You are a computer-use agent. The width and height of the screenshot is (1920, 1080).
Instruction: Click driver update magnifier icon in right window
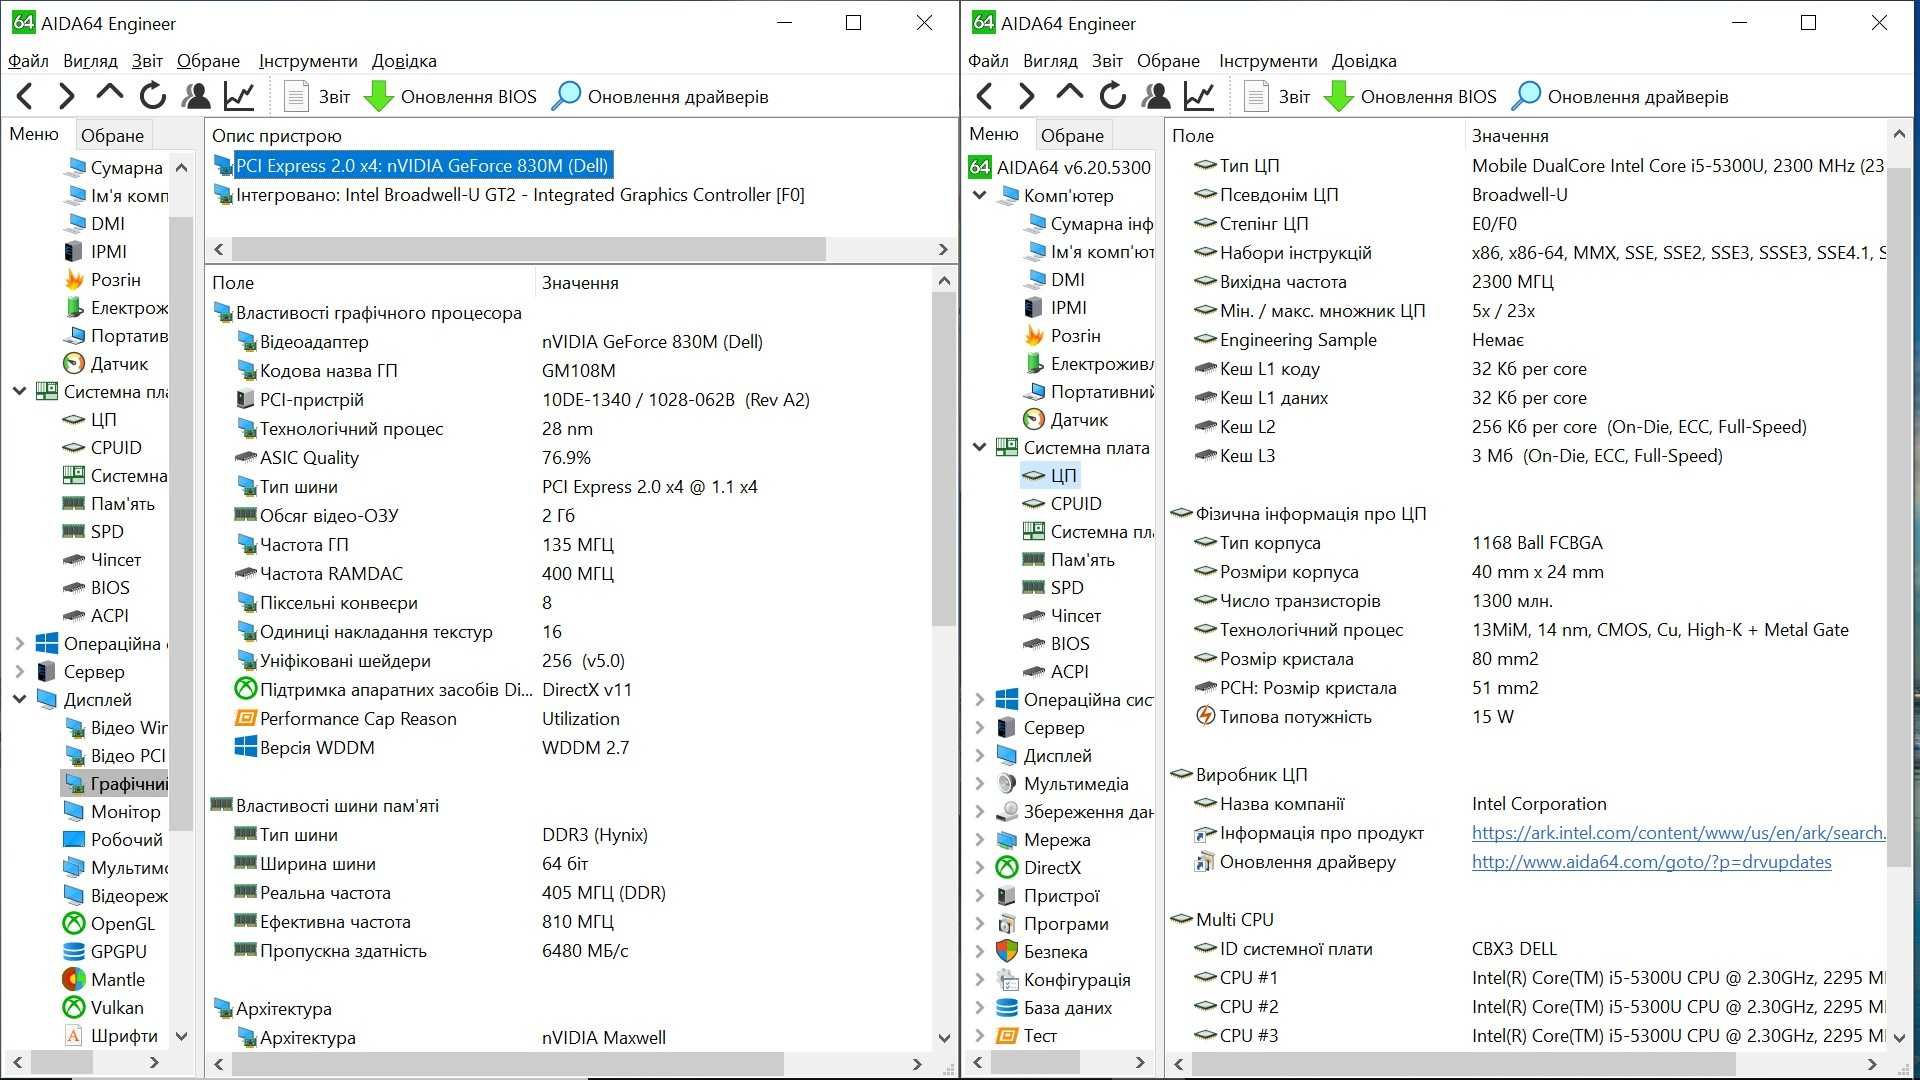click(1526, 96)
